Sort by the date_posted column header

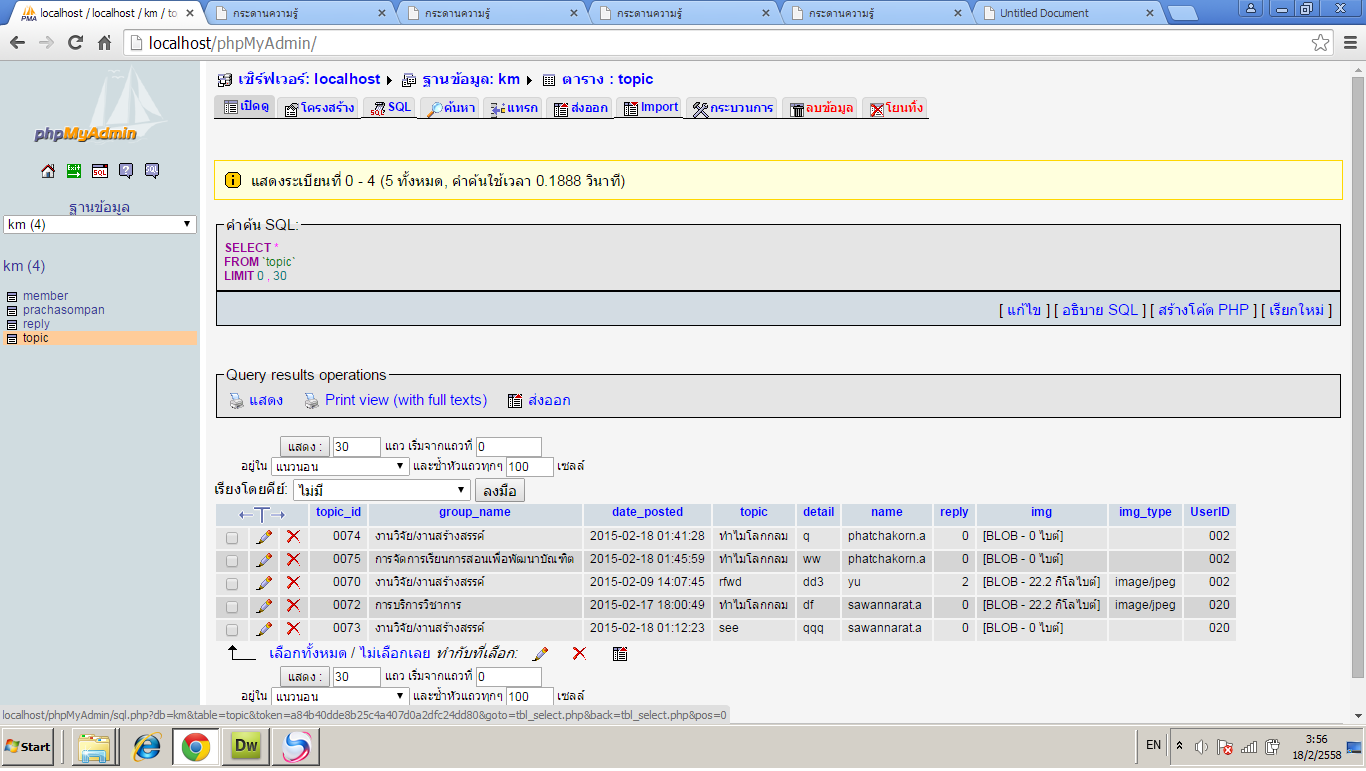point(647,512)
